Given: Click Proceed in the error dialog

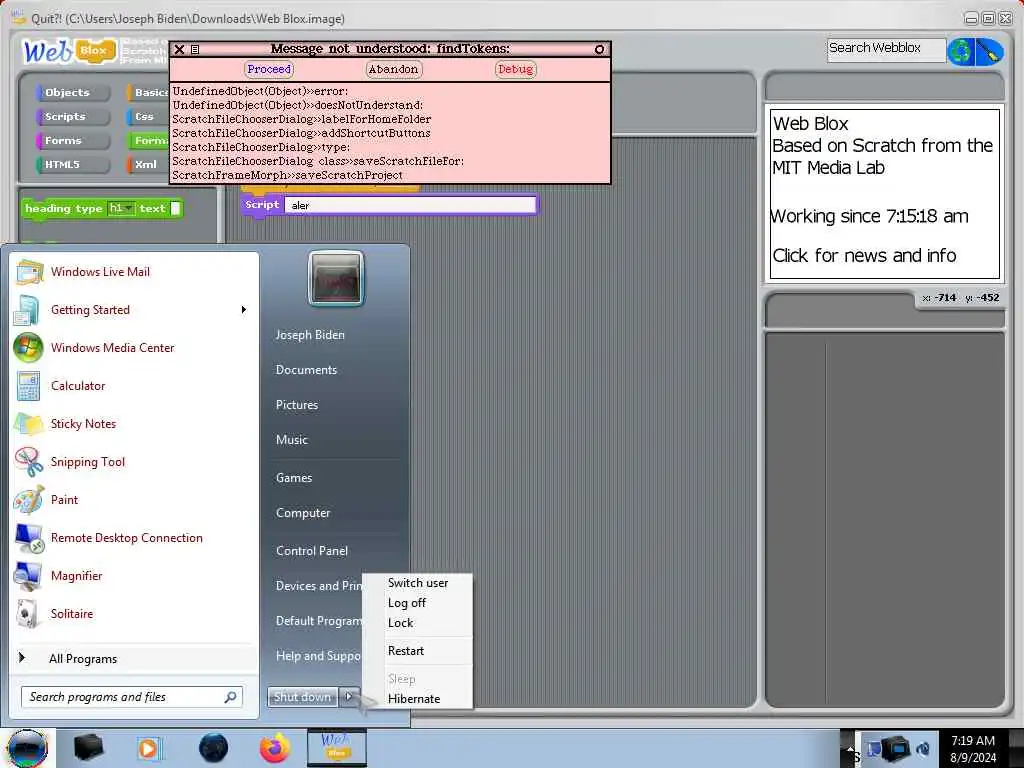Looking at the screenshot, I should tap(269, 69).
